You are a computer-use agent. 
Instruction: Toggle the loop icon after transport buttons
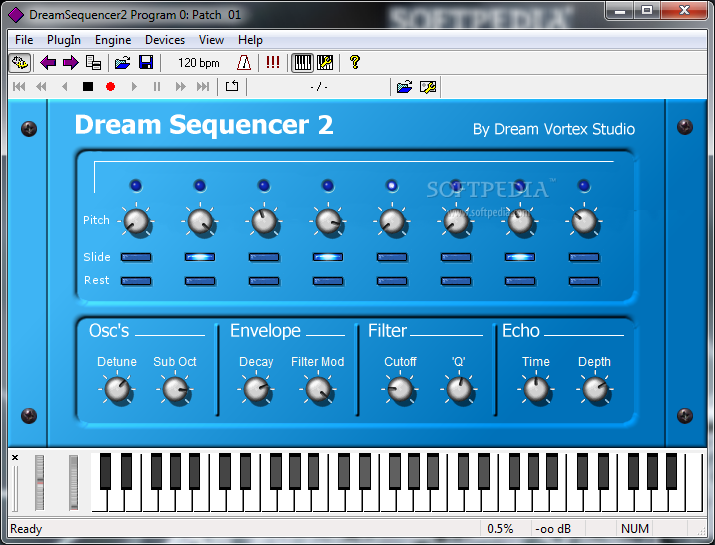tap(232, 86)
